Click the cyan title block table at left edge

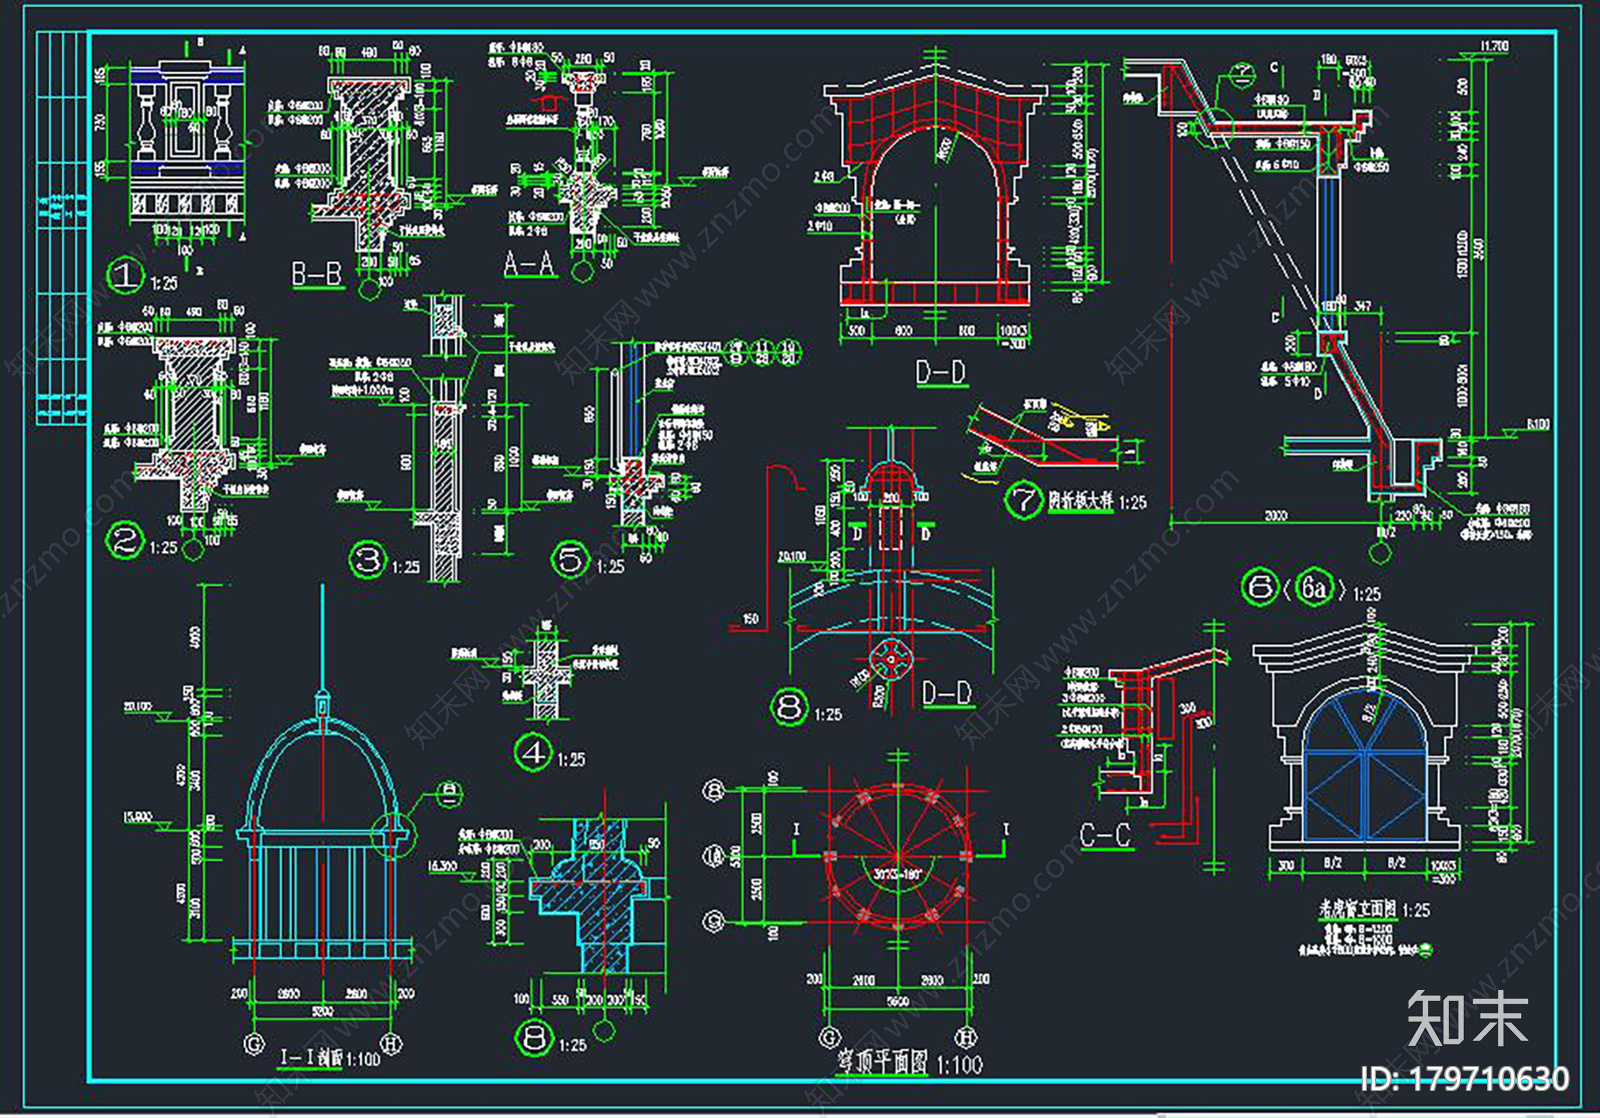tap(62, 228)
